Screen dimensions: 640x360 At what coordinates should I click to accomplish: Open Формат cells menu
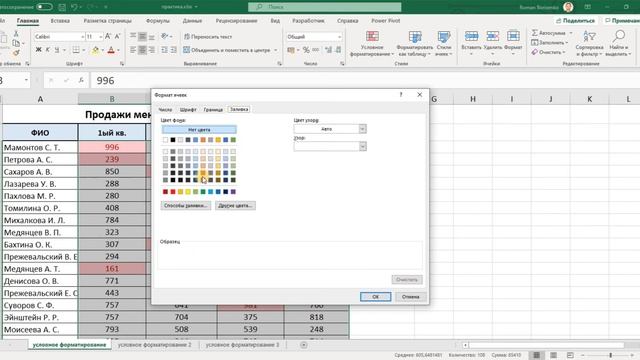(x=513, y=43)
